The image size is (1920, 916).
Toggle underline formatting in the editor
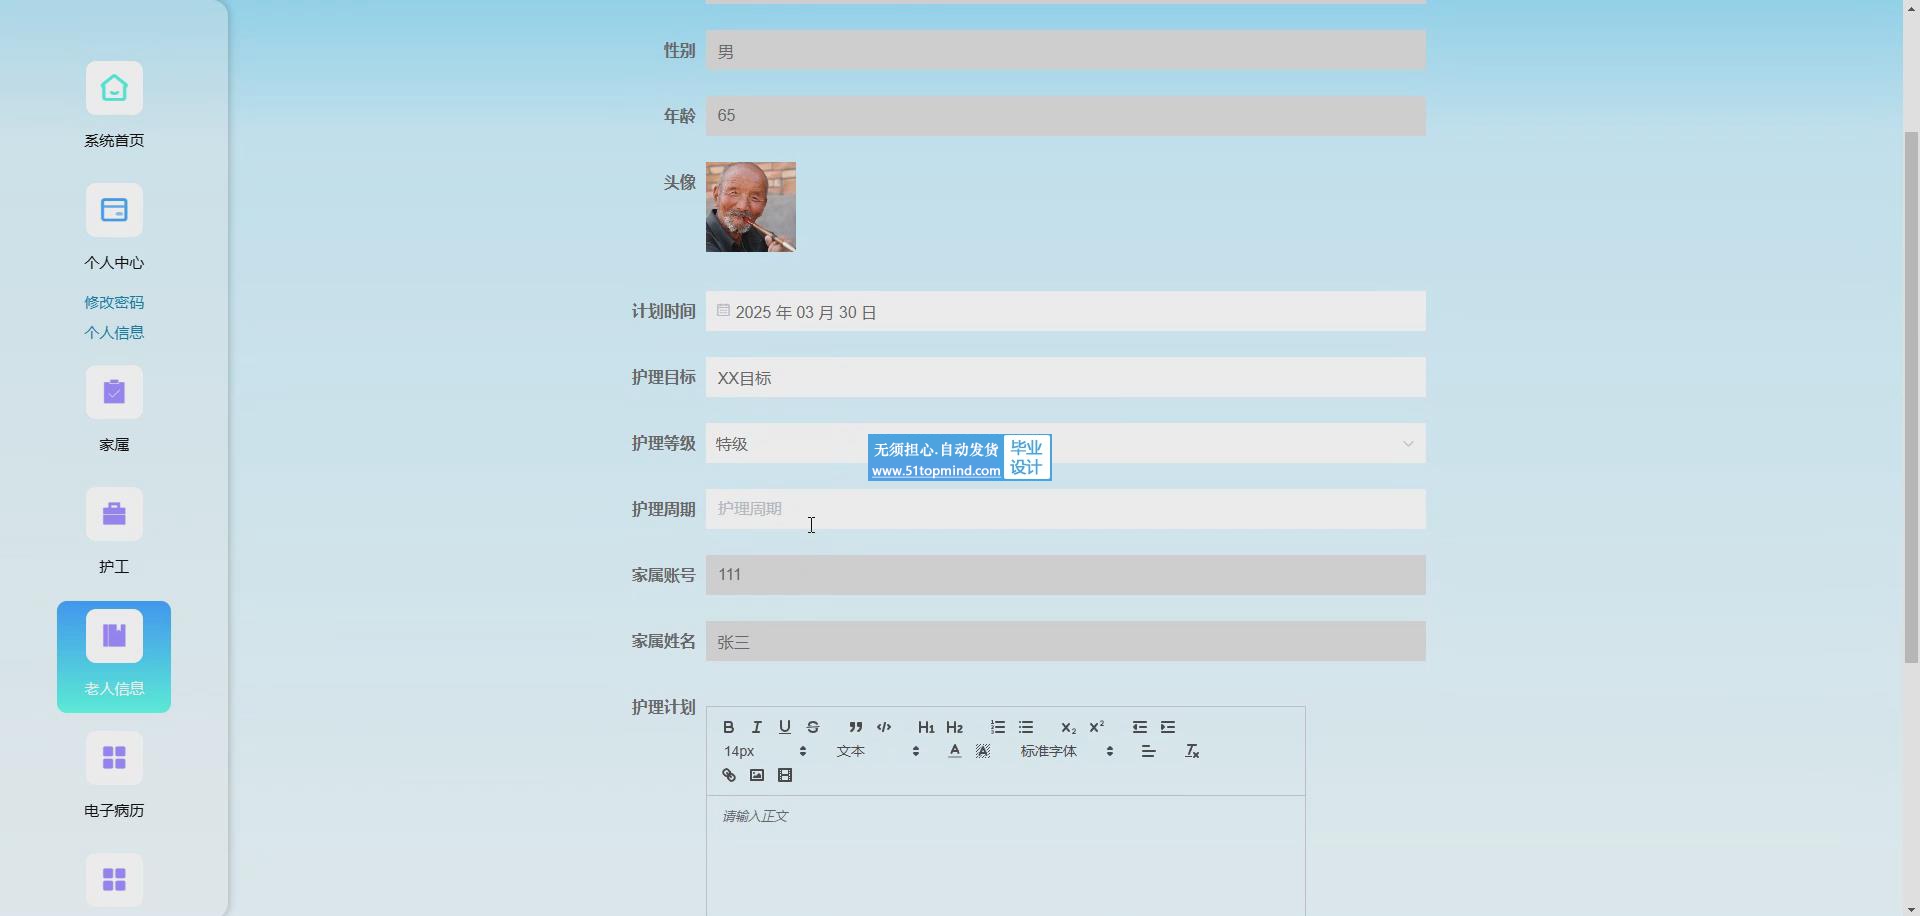(x=784, y=727)
